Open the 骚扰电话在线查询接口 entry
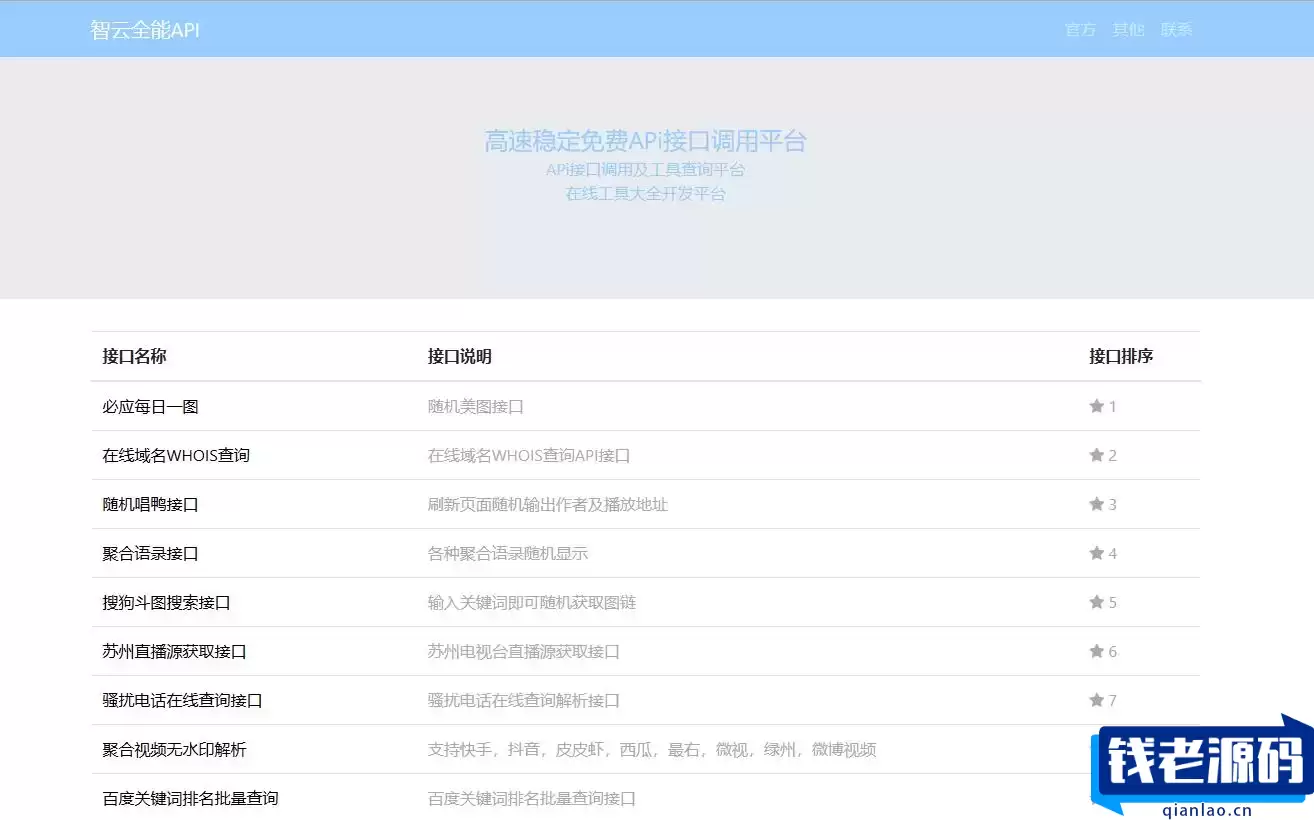This screenshot has height=820, width=1314. 182,701
